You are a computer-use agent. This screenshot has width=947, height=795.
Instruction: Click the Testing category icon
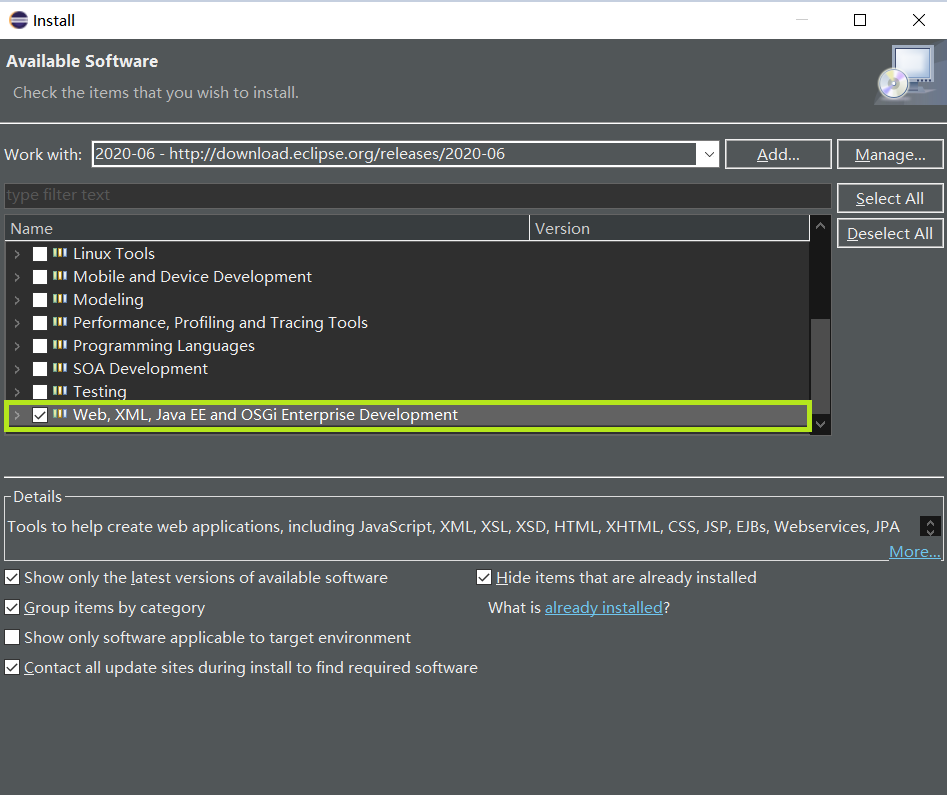pos(62,391)
